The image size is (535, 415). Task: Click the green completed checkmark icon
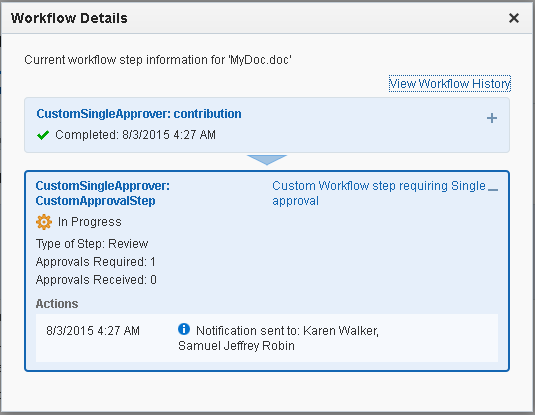[x=43, y=135]
